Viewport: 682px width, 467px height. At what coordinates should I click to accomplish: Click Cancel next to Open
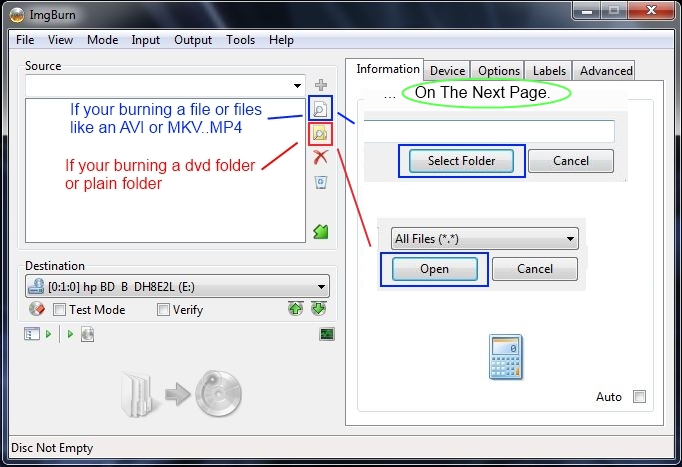point(535,269)
